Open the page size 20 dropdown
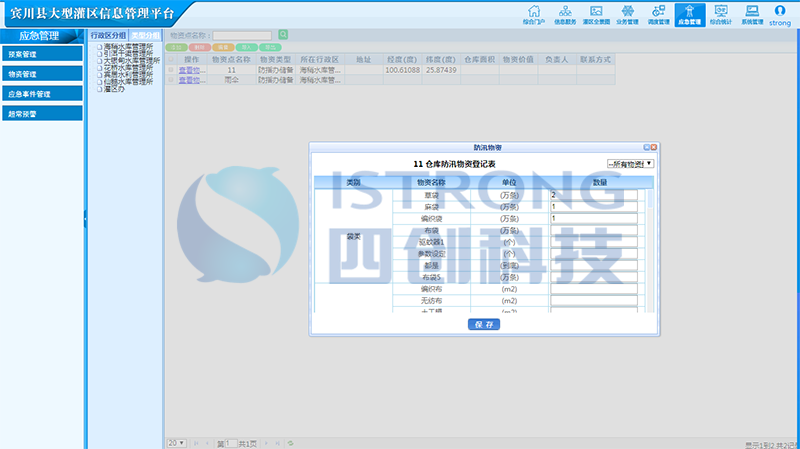 point(177,443)
